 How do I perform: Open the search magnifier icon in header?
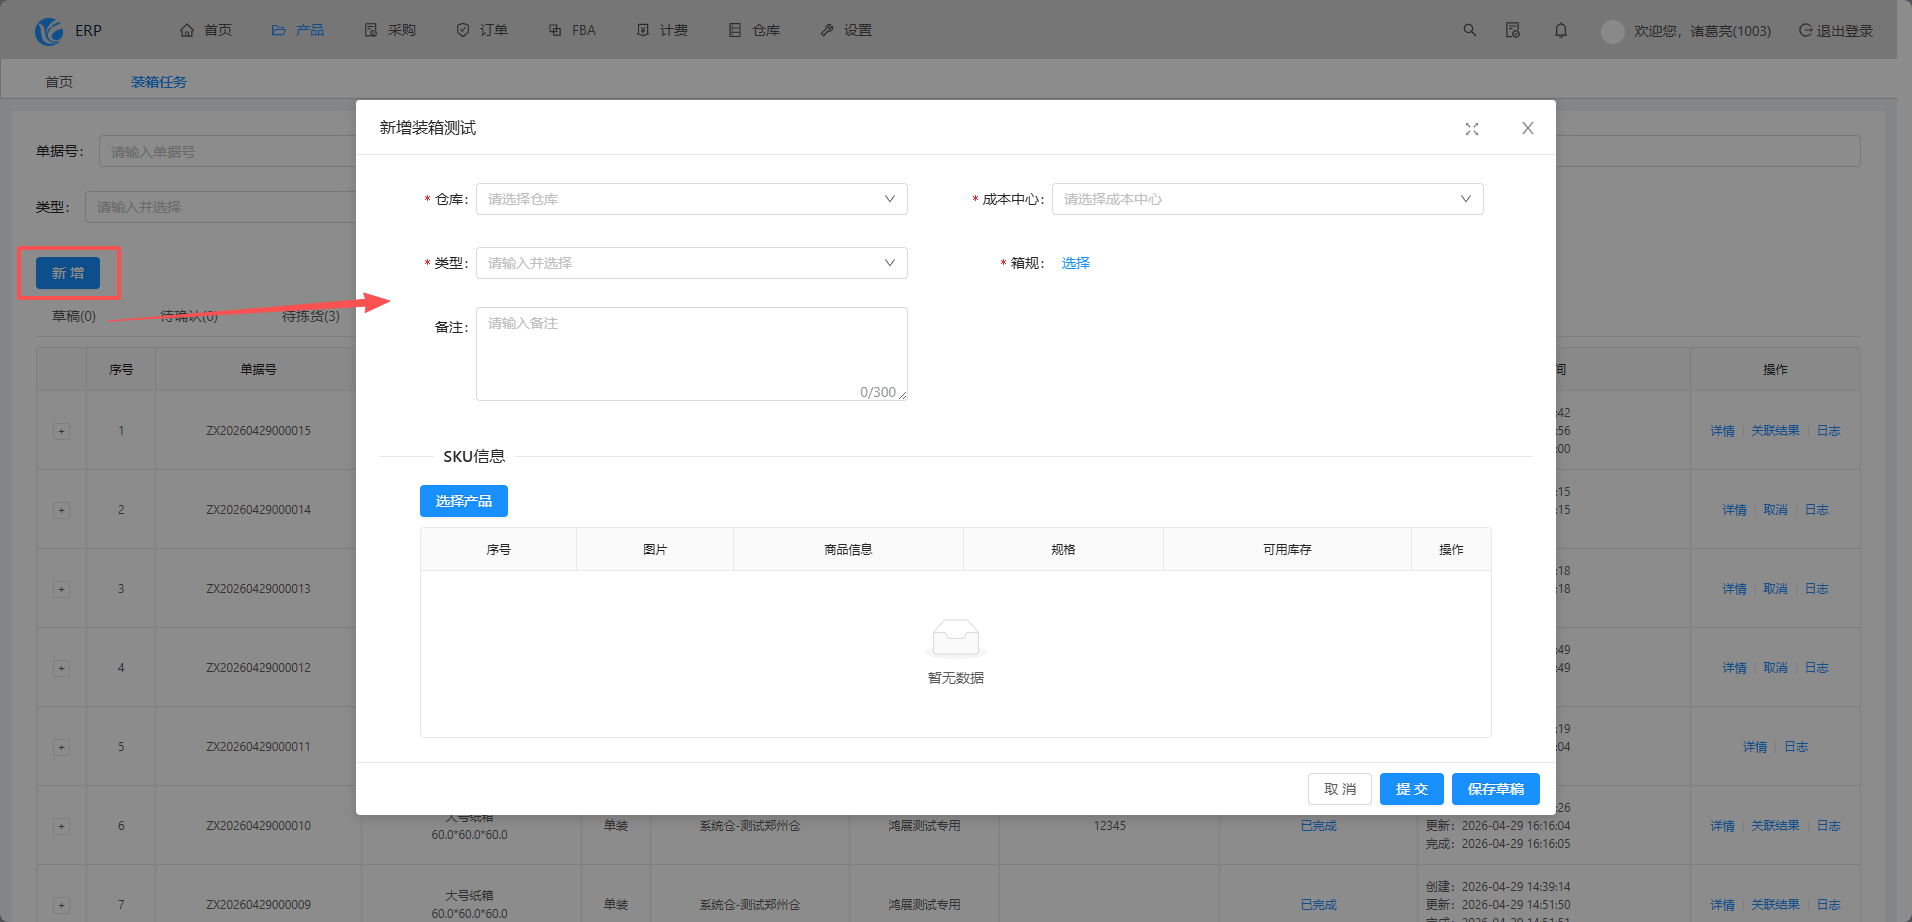1470,30
